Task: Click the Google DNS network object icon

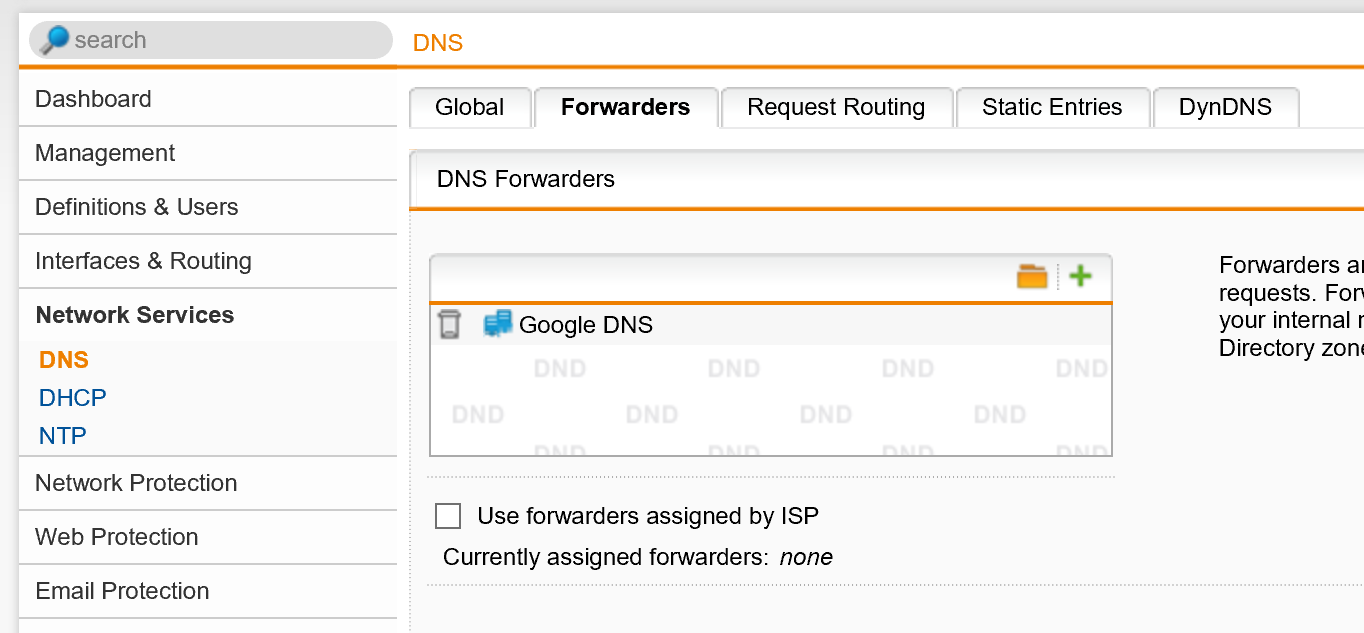Action: [x=497, y=324]
